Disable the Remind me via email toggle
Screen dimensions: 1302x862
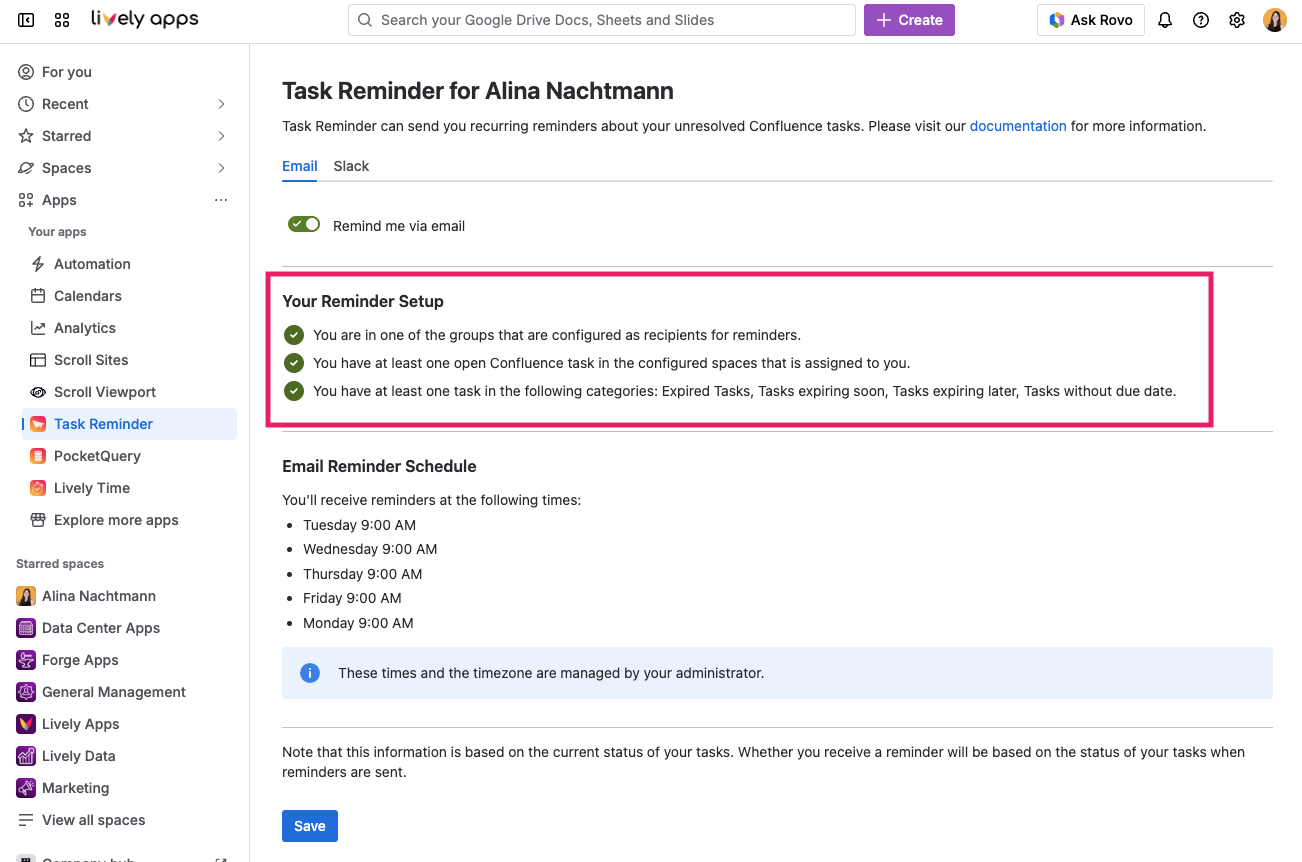[304, 224]
